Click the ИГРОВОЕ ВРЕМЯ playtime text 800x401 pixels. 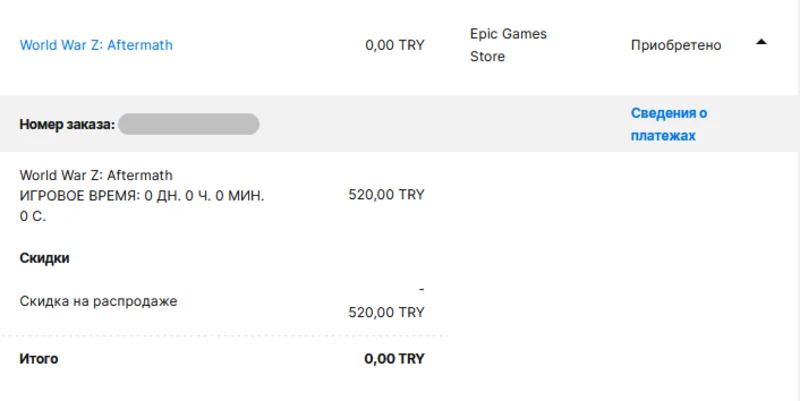point(142,195)
